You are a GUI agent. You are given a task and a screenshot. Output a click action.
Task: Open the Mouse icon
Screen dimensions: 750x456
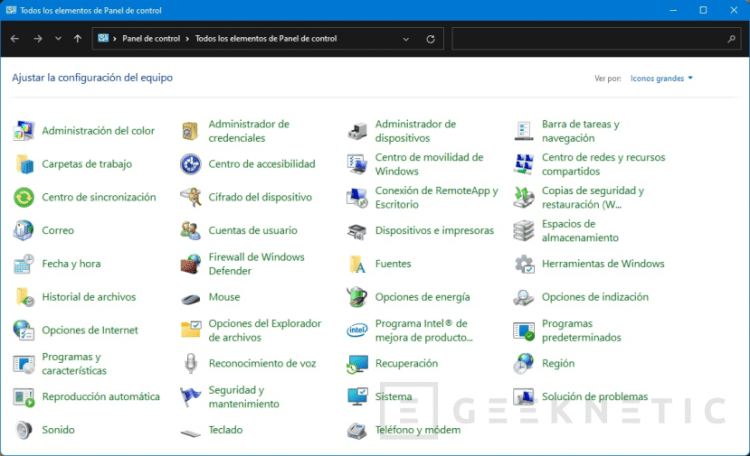pos(190,299)
